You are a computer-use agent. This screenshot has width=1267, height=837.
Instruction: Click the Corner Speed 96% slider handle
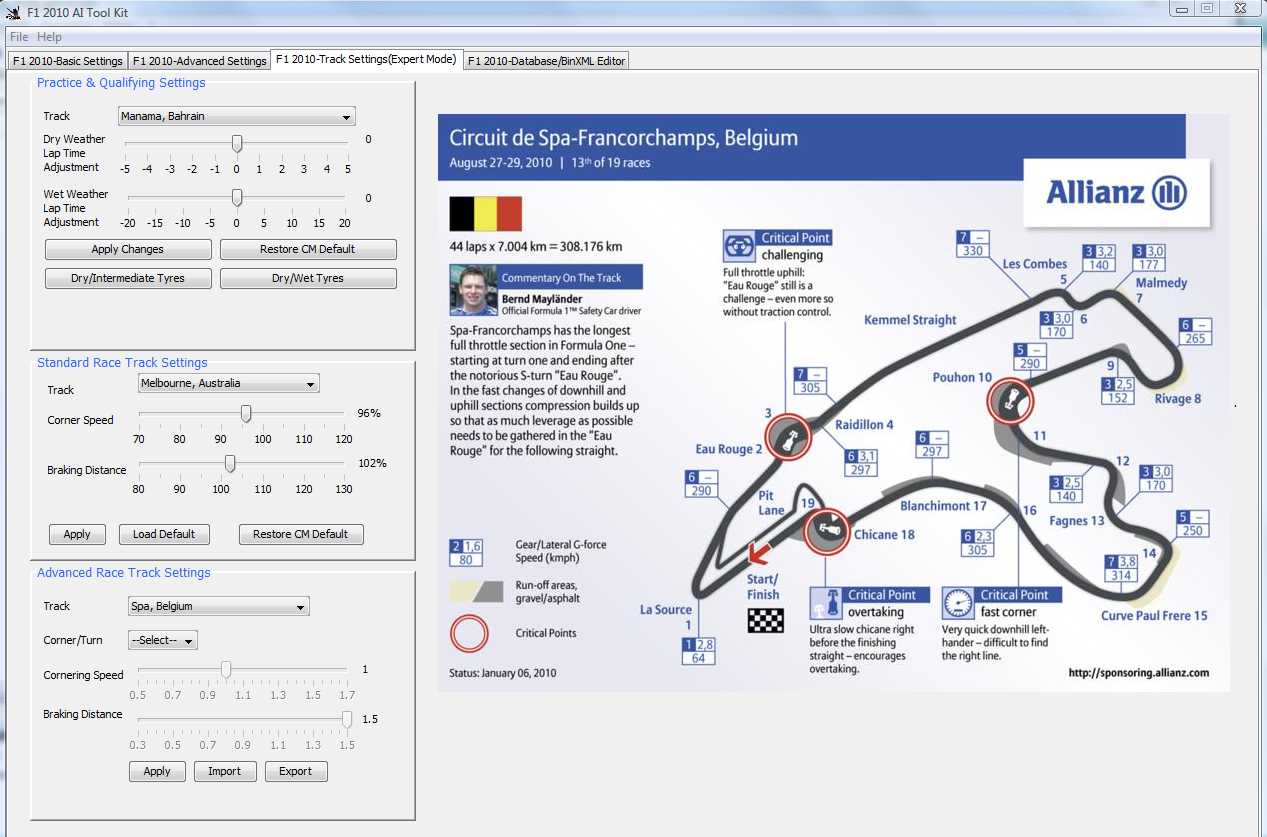click(x=246, y=414)
